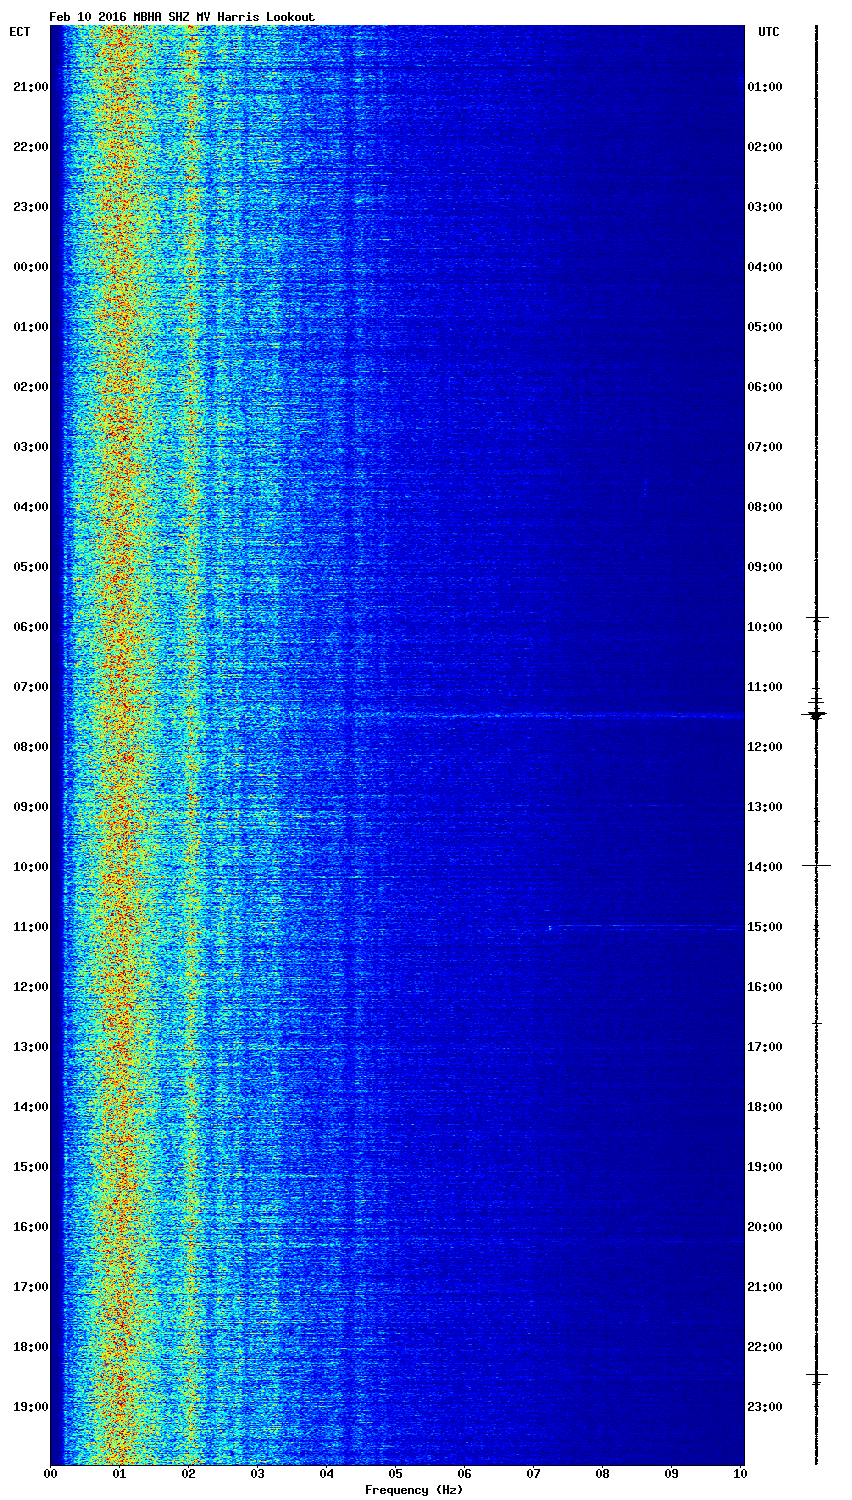Select the 09:00 ECT time label
This screenshot has height=1500, width=852.
pos(30,807)
